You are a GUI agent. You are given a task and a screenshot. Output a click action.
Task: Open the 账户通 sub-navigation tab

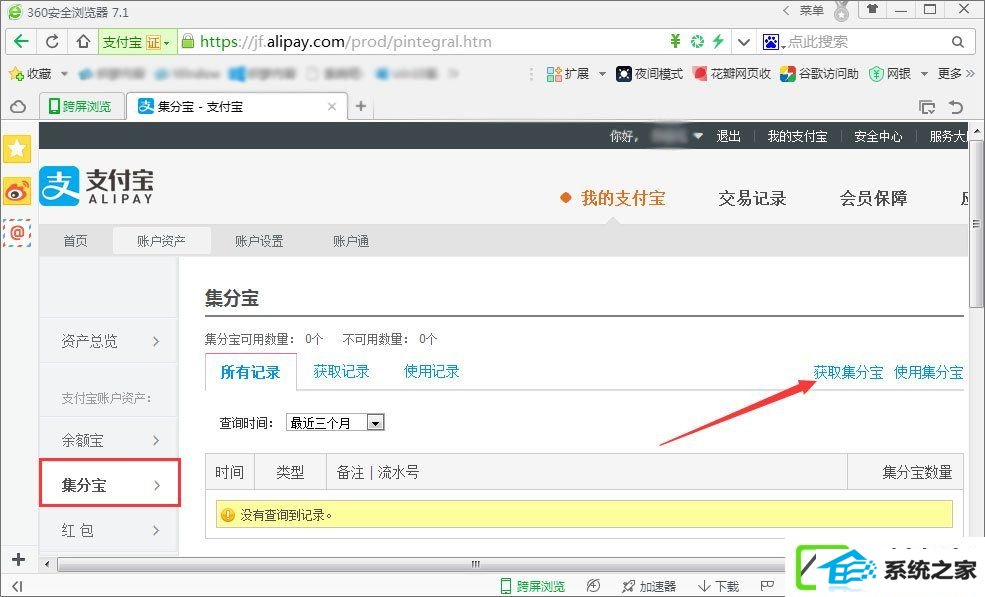(x=351, y=241)
